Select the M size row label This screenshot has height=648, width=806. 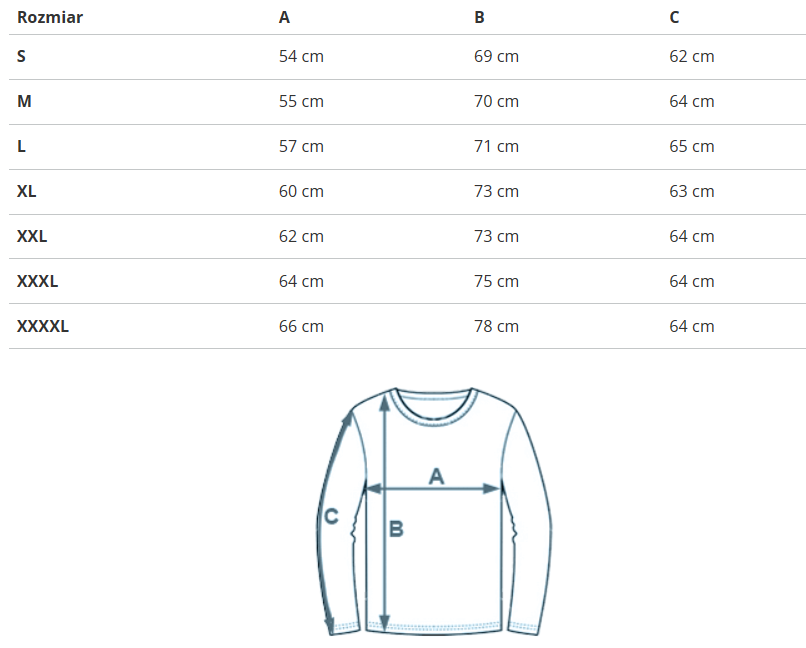[x=24, y=101]
